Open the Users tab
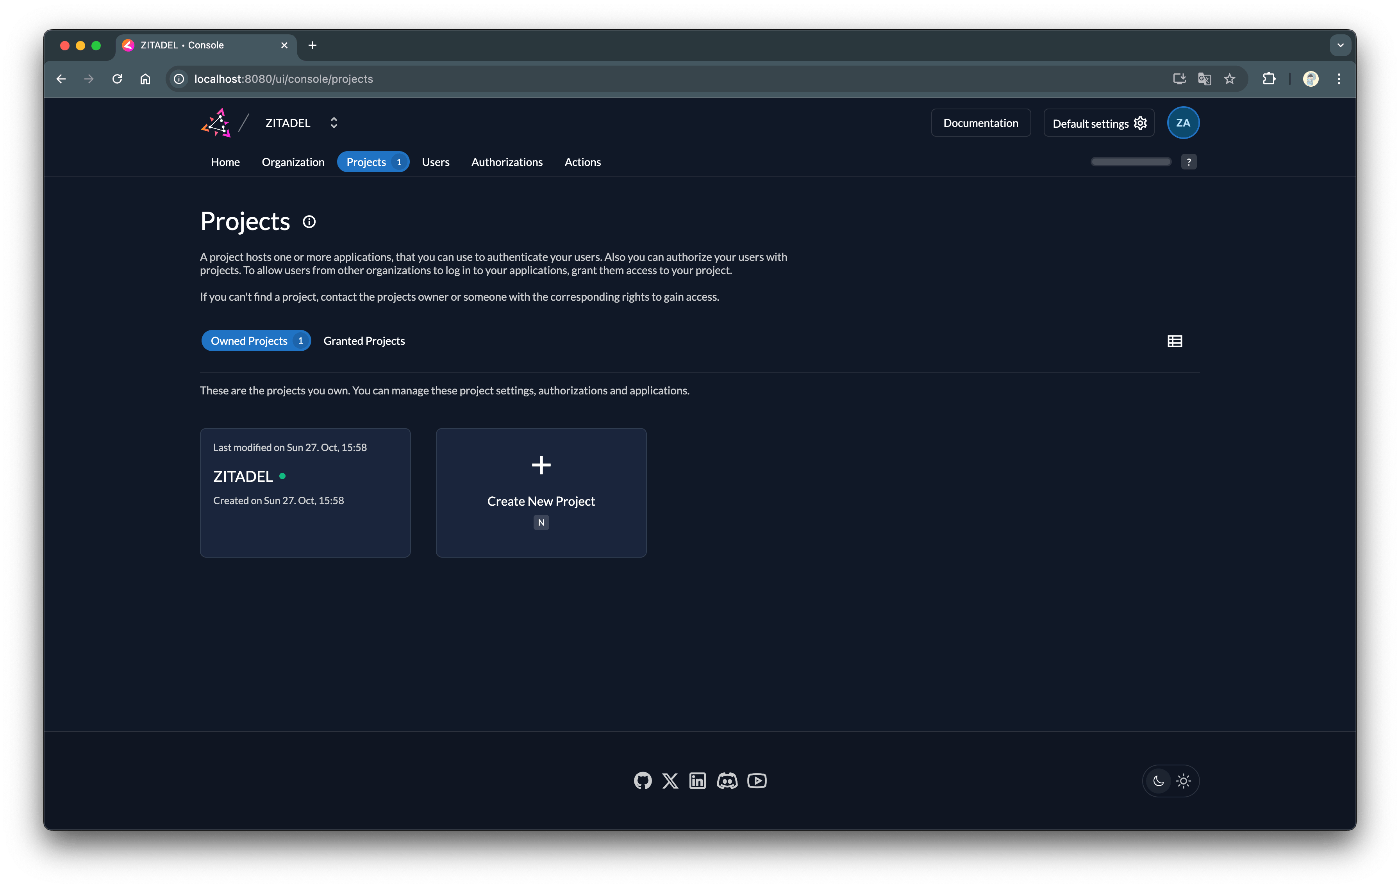Screen dimensions: 1400x888 pos(436,162)
